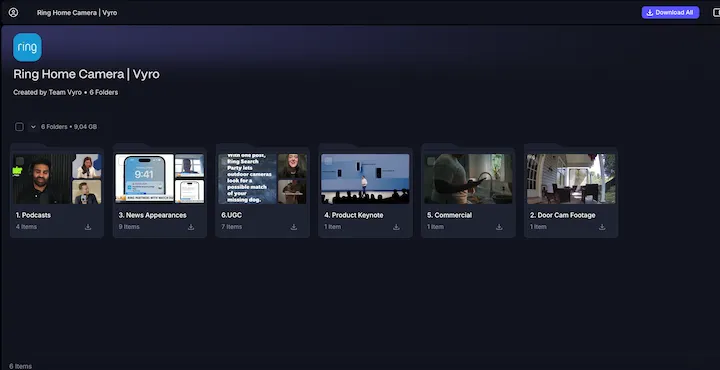The width and height of the screenshot is (720, 370).
Task: Click the 1 Item count under Product Keynote
Action: pyautogui.click(x=332, y=227)
